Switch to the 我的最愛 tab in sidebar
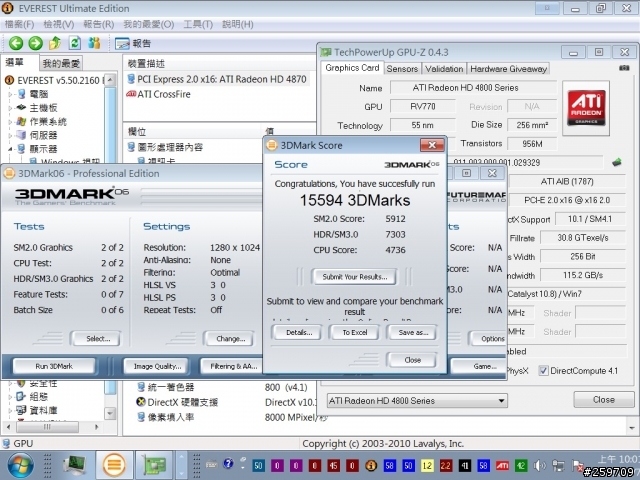This screenshot has width=640, height=480. point(61,63)
